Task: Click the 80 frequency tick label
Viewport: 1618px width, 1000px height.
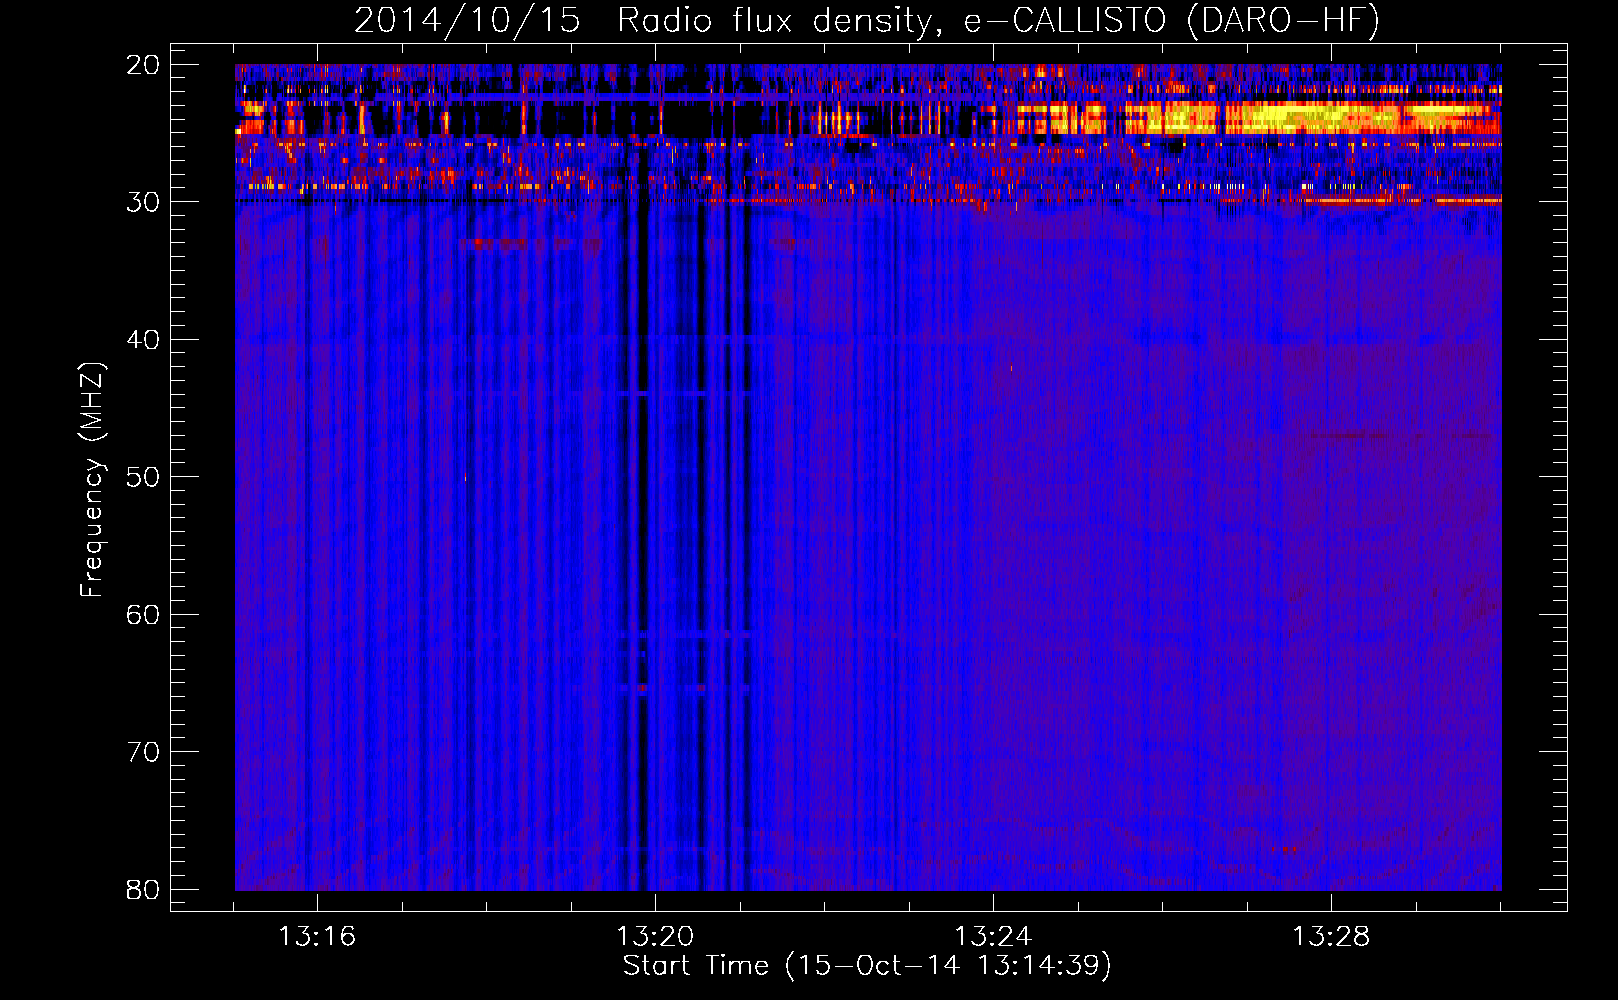Action: (x=144, y=889)
